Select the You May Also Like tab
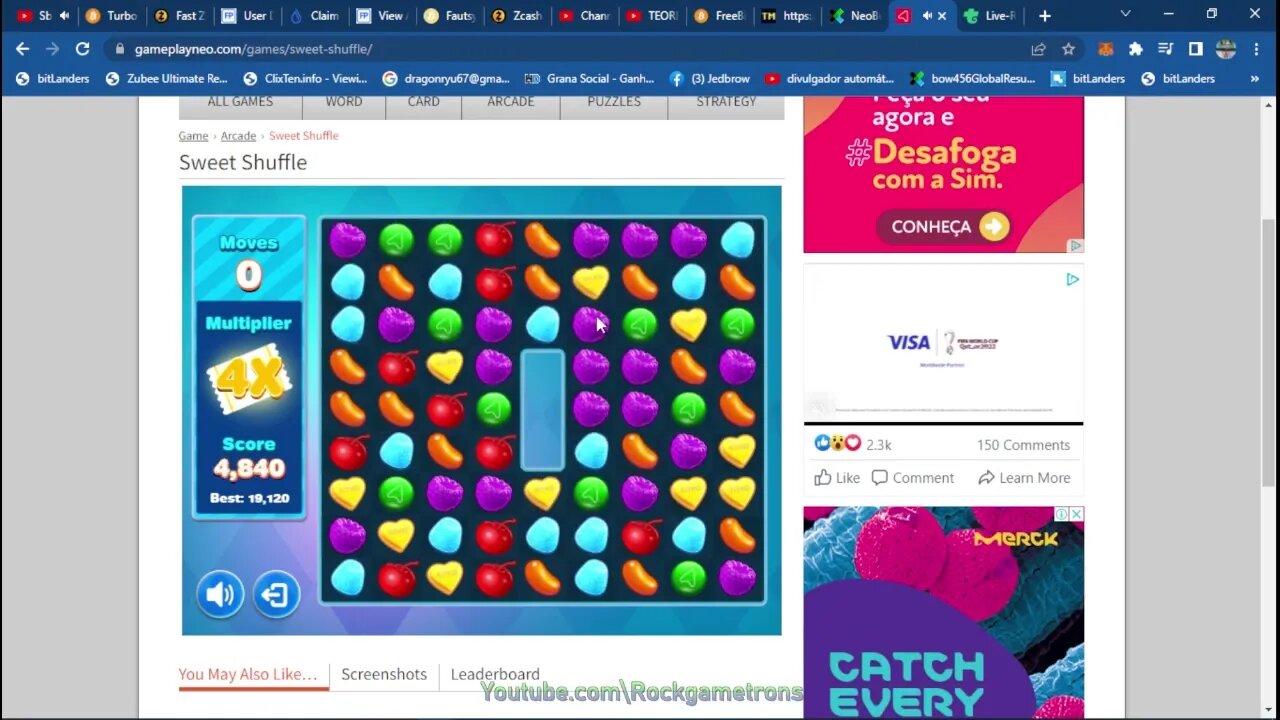1280x720 pixels. pyautogui.click(x=248, y=674)
